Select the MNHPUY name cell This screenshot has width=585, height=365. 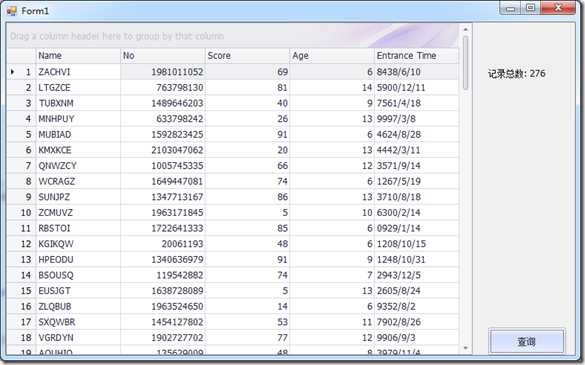click(78, 119)
